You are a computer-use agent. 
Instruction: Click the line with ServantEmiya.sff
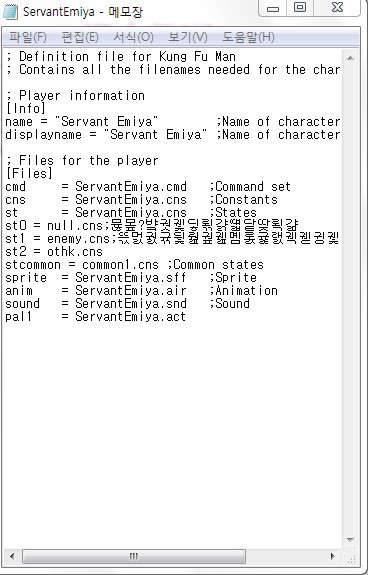tap(131, 277)
